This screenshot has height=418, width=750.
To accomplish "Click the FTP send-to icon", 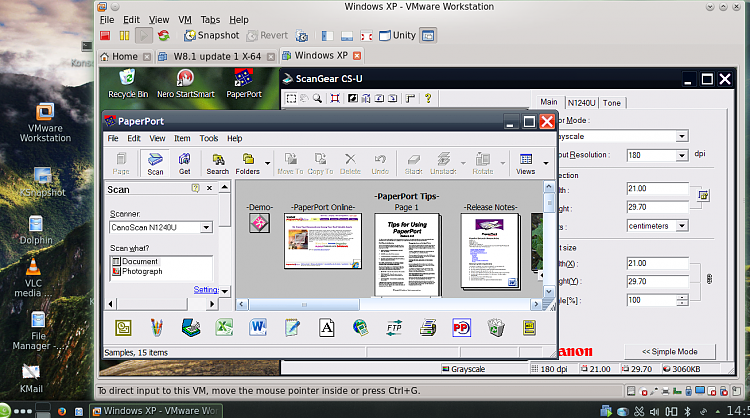I will pos(394,328).
